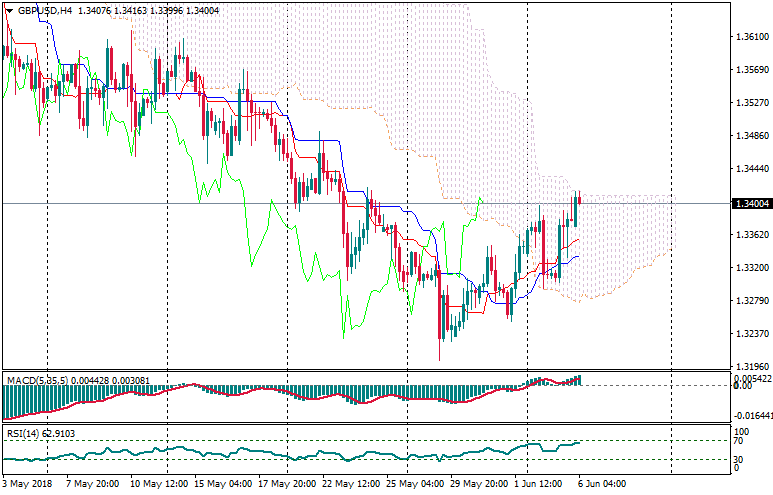
Task: Click the 1.34440 price axis label
Action: pyautogui.click(x=751, y=169)
